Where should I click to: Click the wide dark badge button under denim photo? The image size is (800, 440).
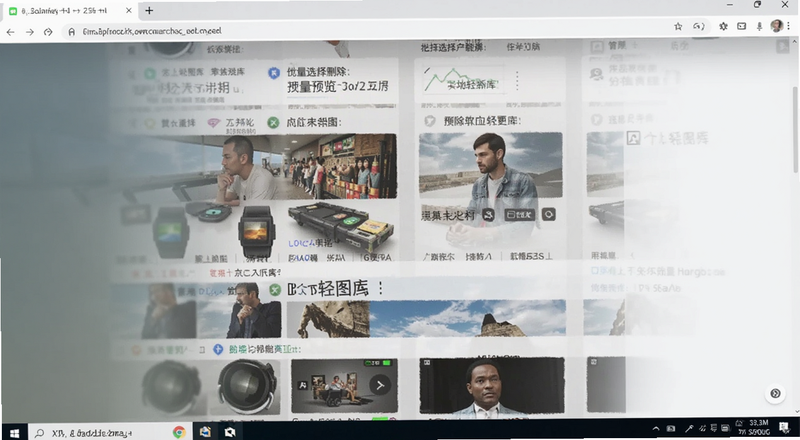[x=519, y=215]
